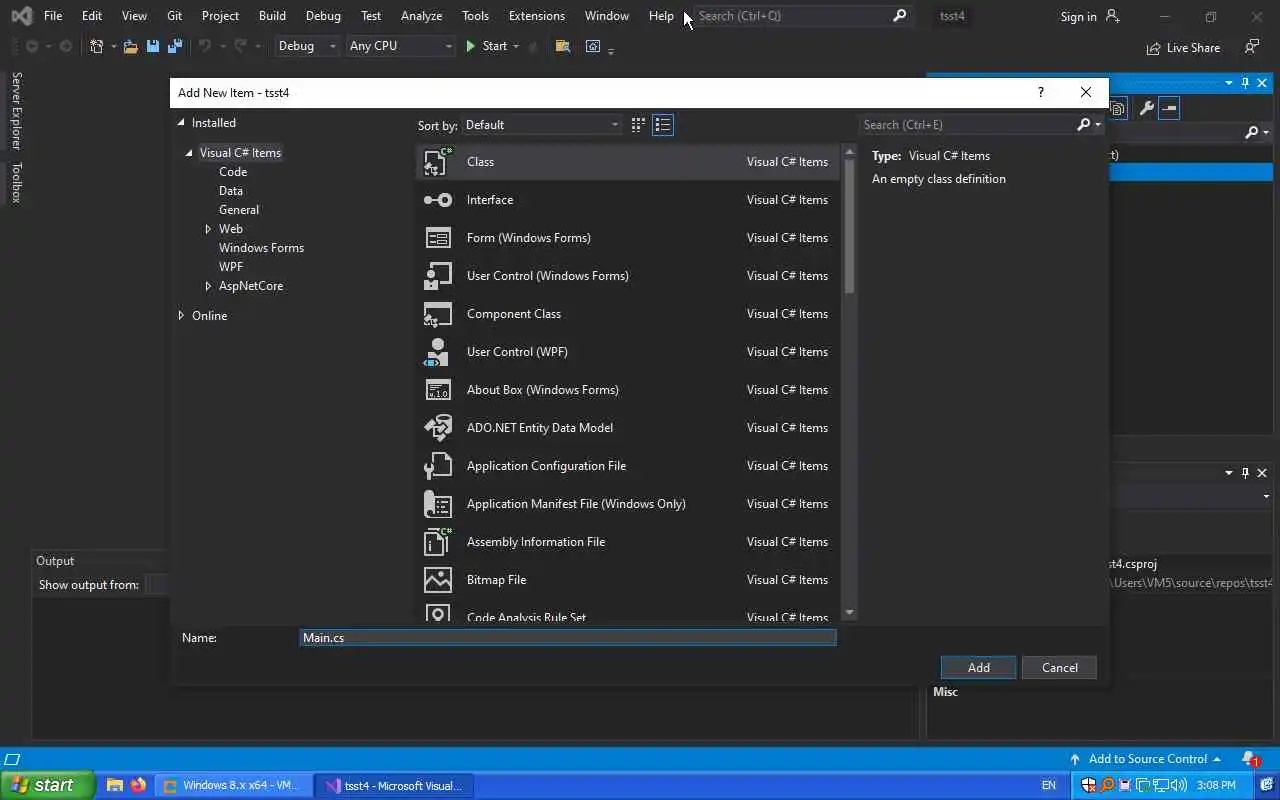Collapse the Visual C# Items node
The width and height of the screenshot is (1280, 800).
189,153
